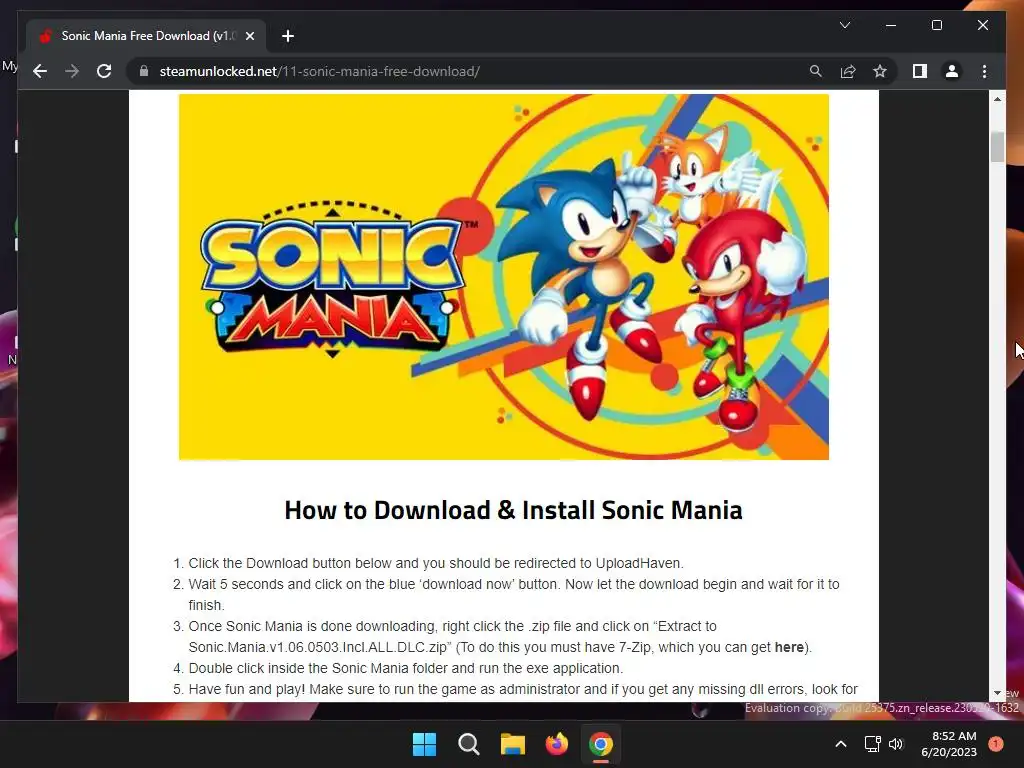Viewport: 1024px width, 768px height.
Task: Minimize the Chrome window
Action: click(x=891, y=25)
